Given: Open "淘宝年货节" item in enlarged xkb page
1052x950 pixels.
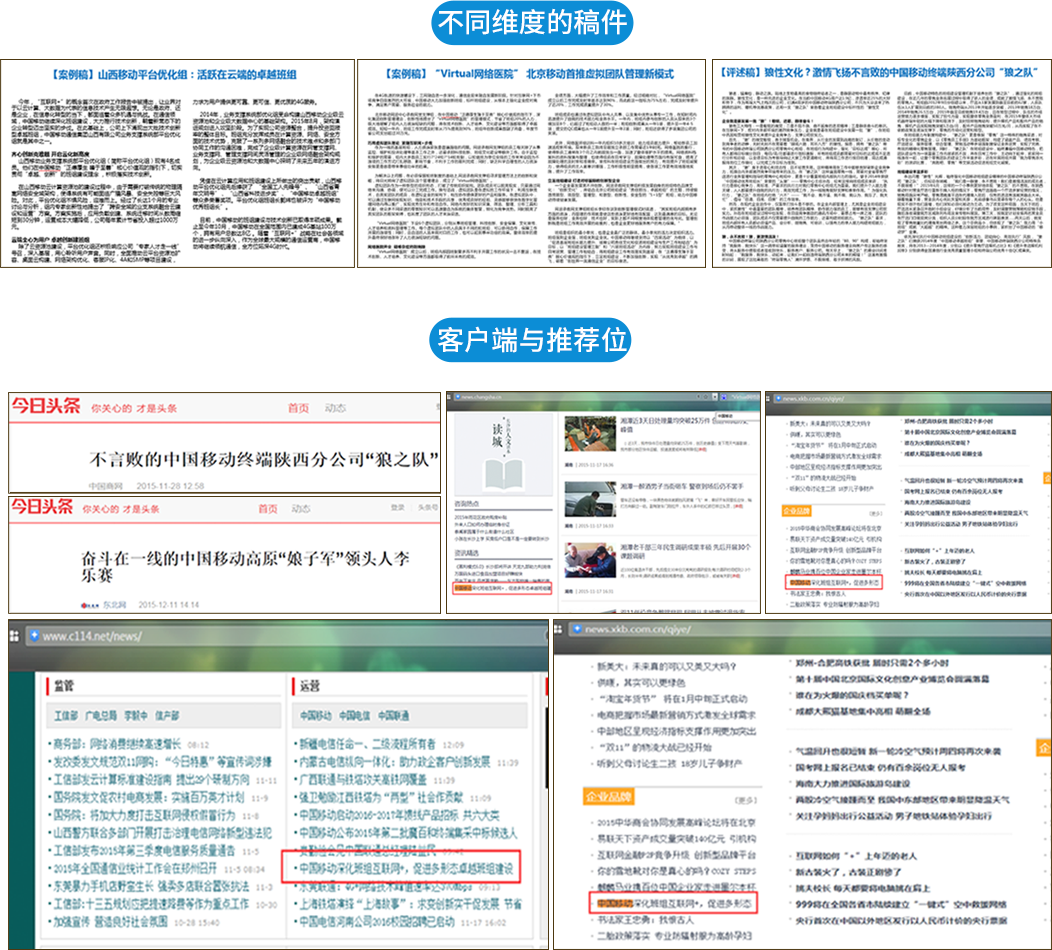Looking at the screenshot, I should pyautogui.click(x=672, y=699).
